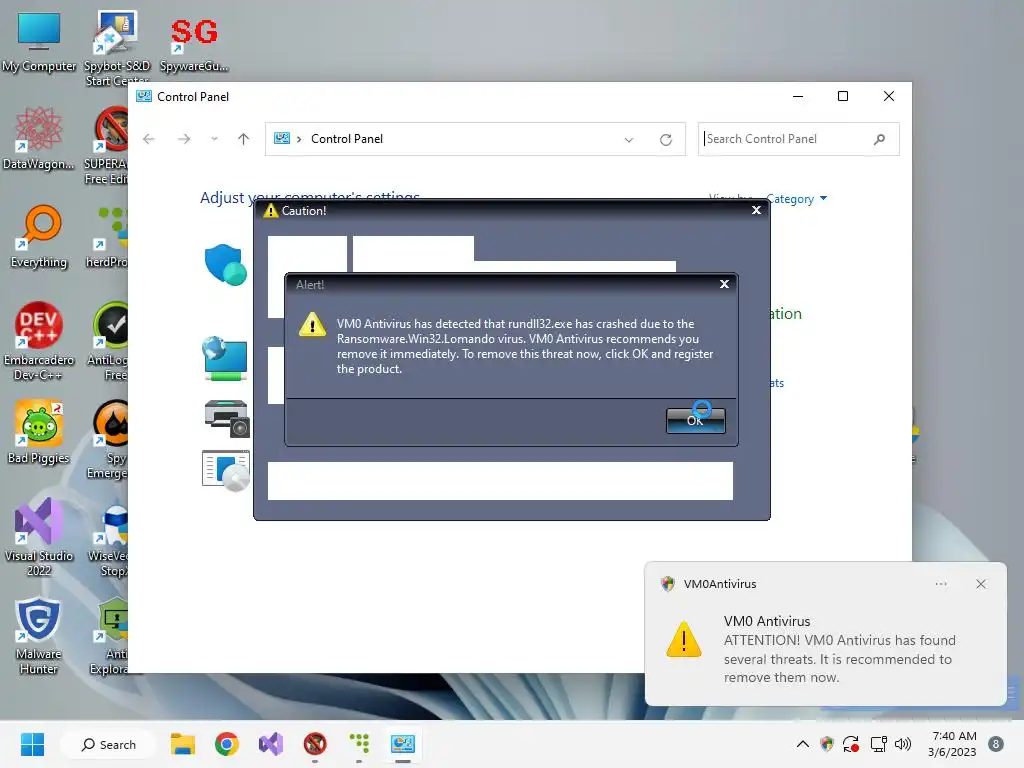
Task: Click the VM0 Antivirus tray shield icon
Action: (827, 744)
